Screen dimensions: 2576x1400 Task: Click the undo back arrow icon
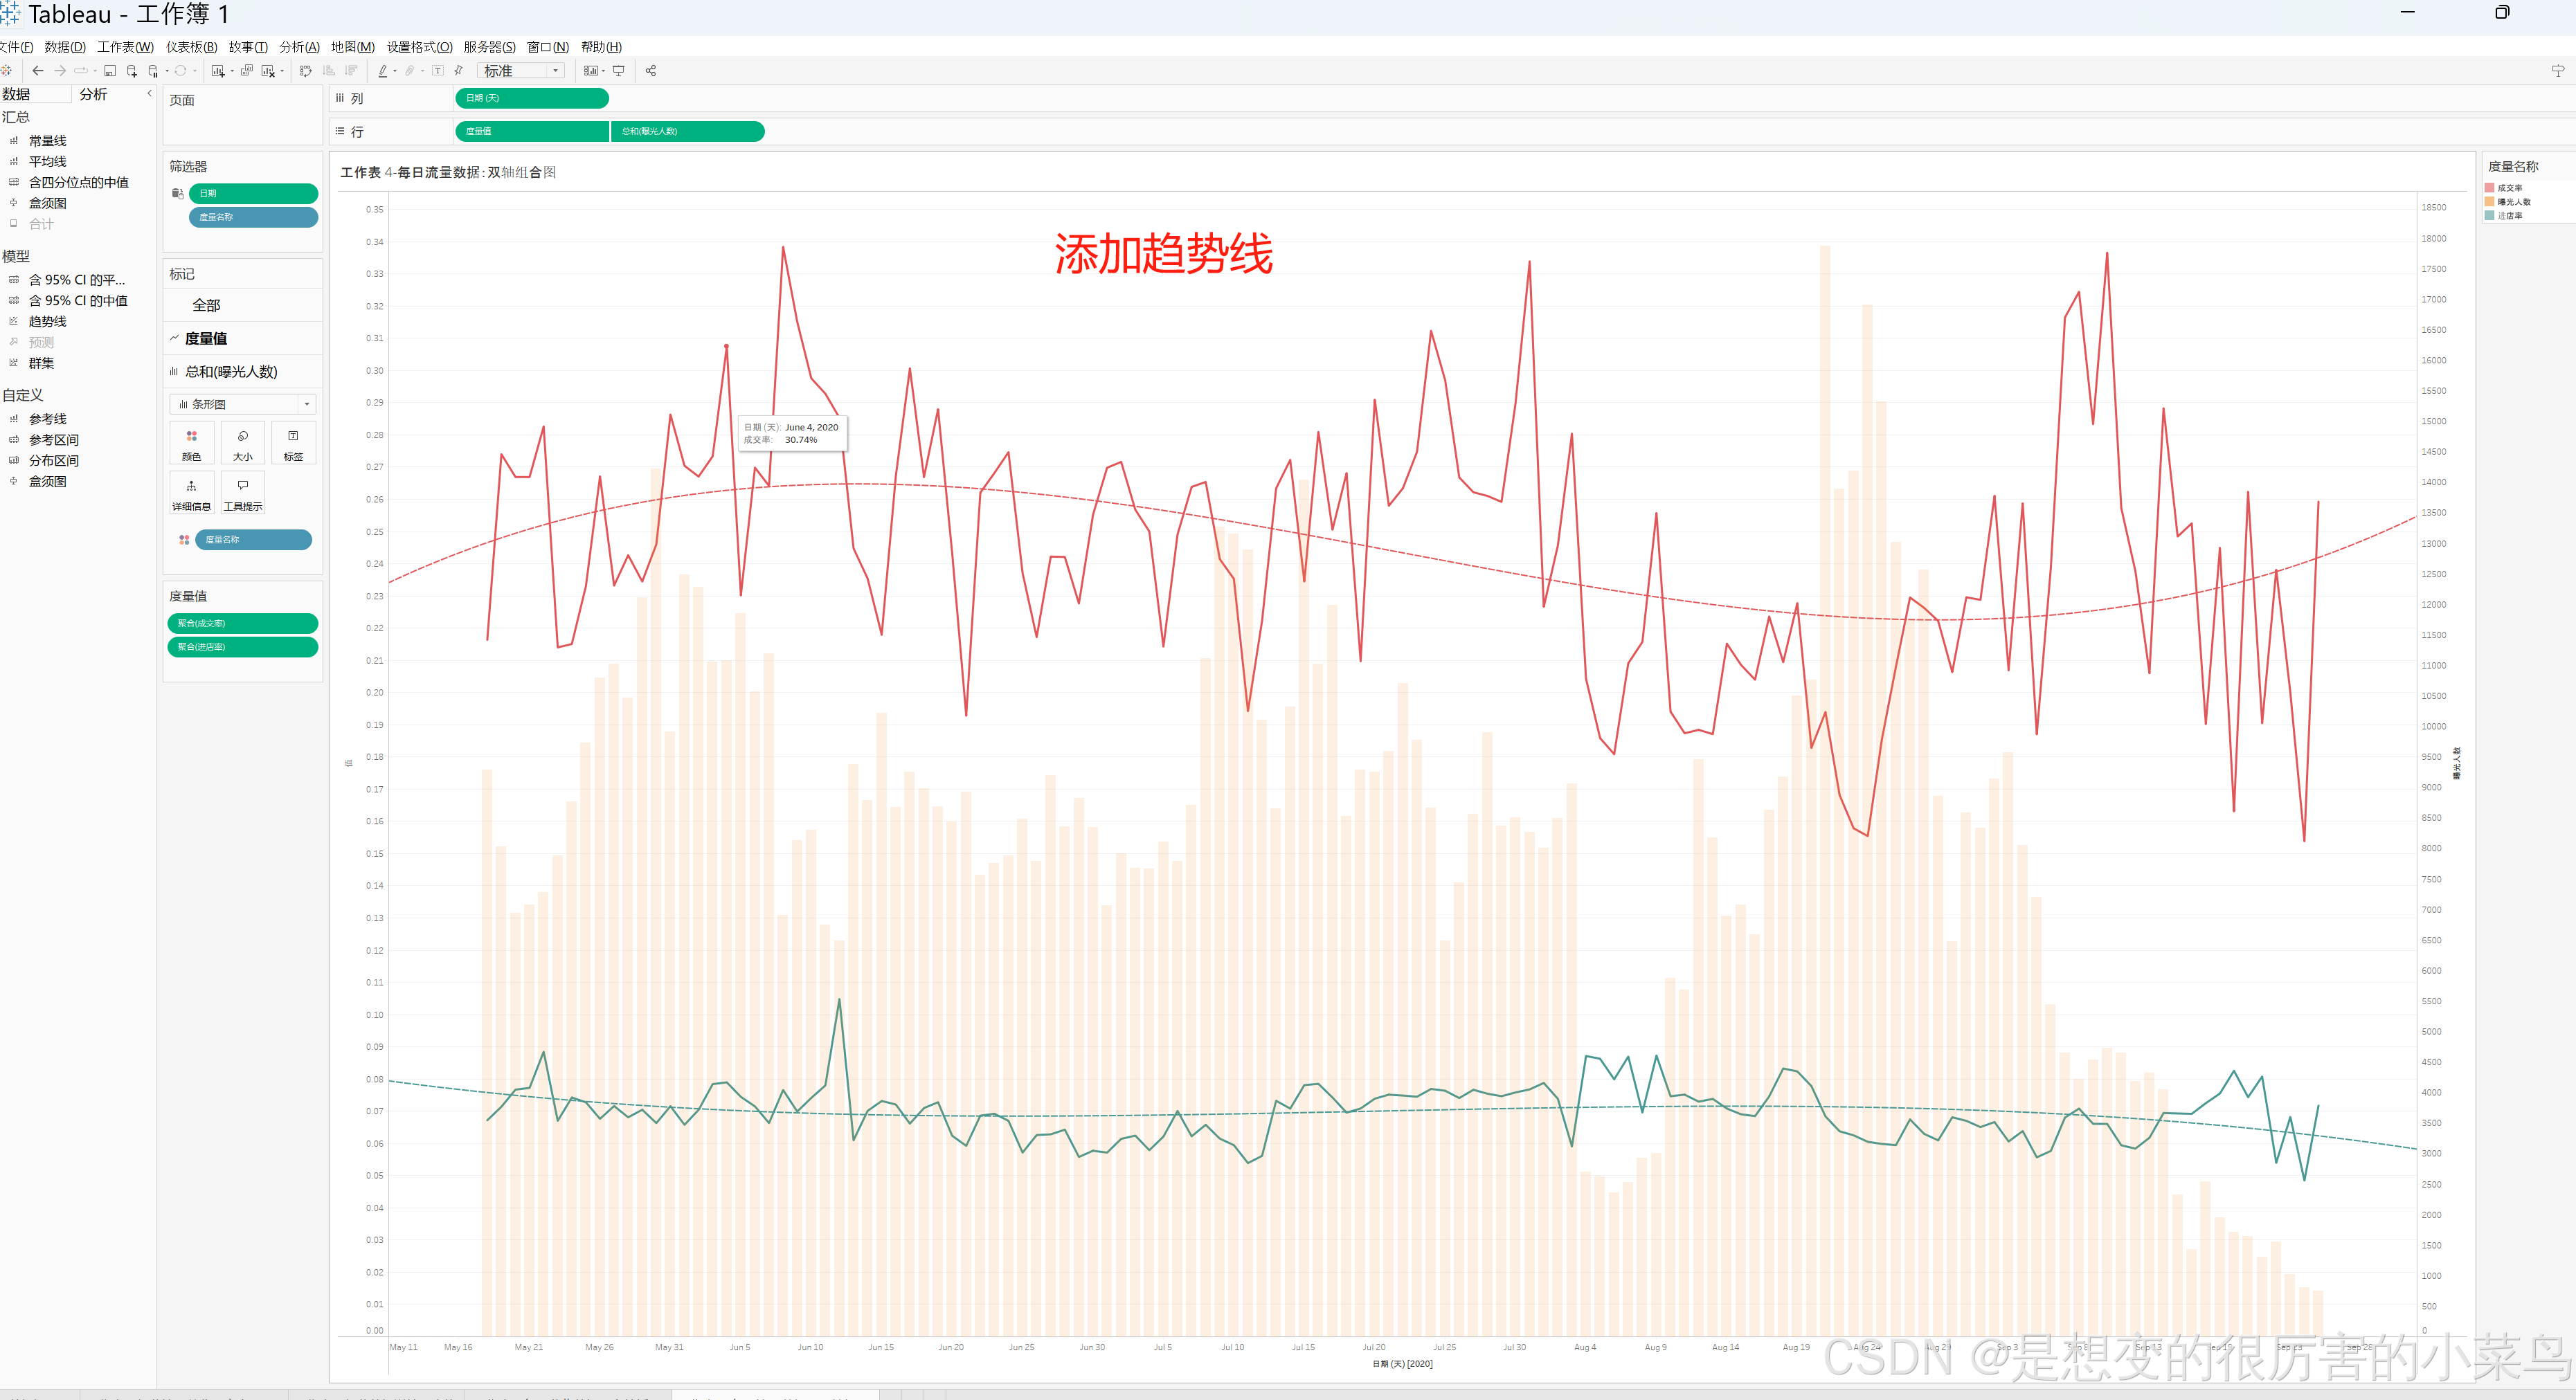38,71
